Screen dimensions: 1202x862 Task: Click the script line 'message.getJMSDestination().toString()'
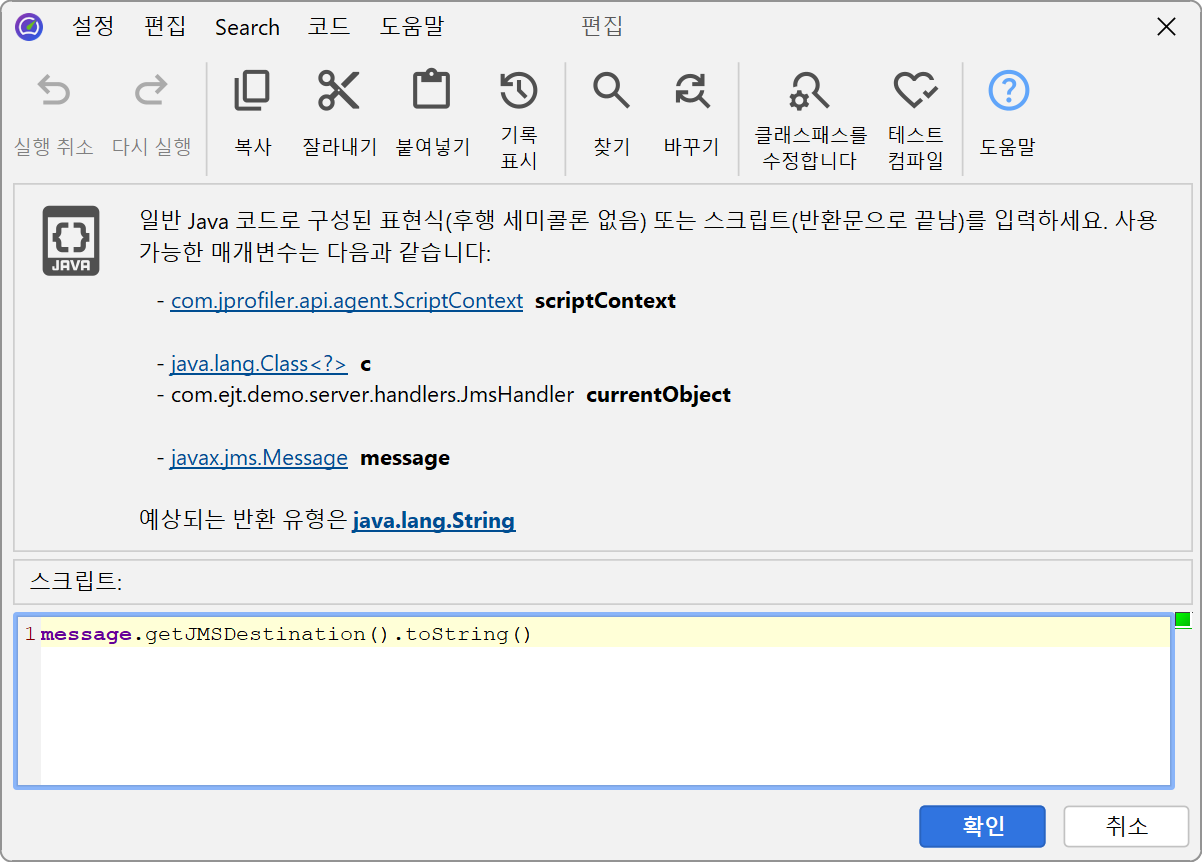coord(287,634)
